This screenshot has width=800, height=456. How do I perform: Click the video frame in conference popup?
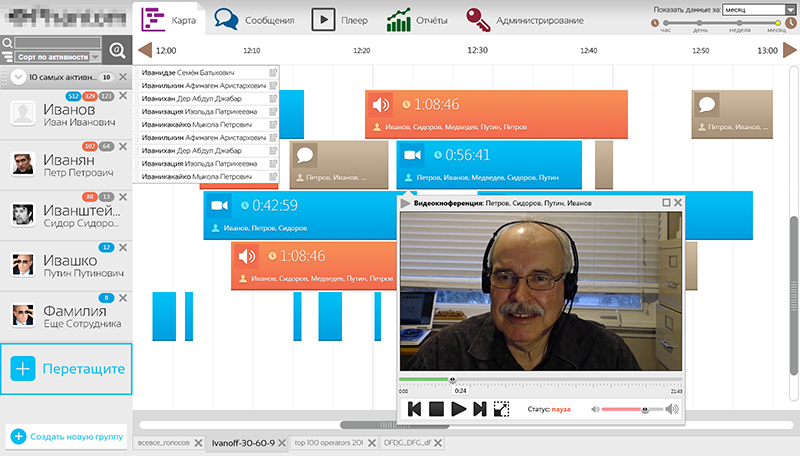click(x=541, y=291)
